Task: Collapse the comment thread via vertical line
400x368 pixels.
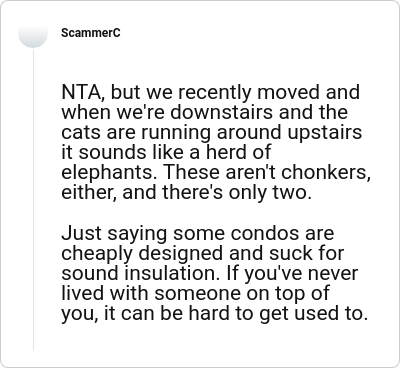Action: 33,199
